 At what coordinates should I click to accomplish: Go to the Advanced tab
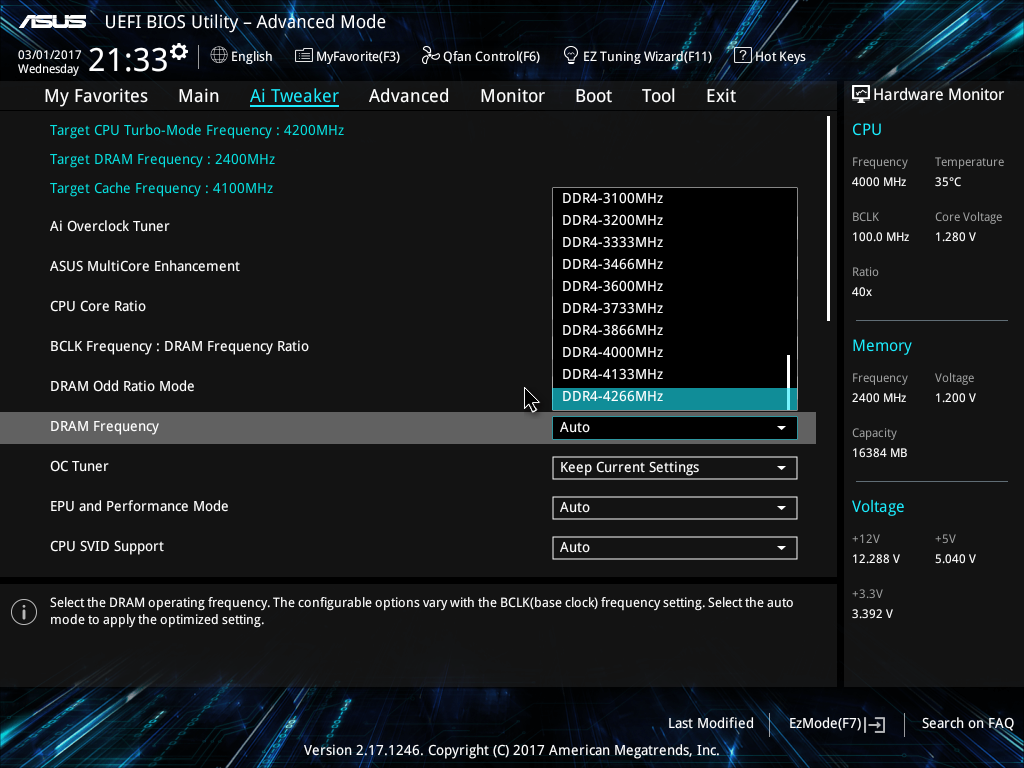[x=409, y=96]
